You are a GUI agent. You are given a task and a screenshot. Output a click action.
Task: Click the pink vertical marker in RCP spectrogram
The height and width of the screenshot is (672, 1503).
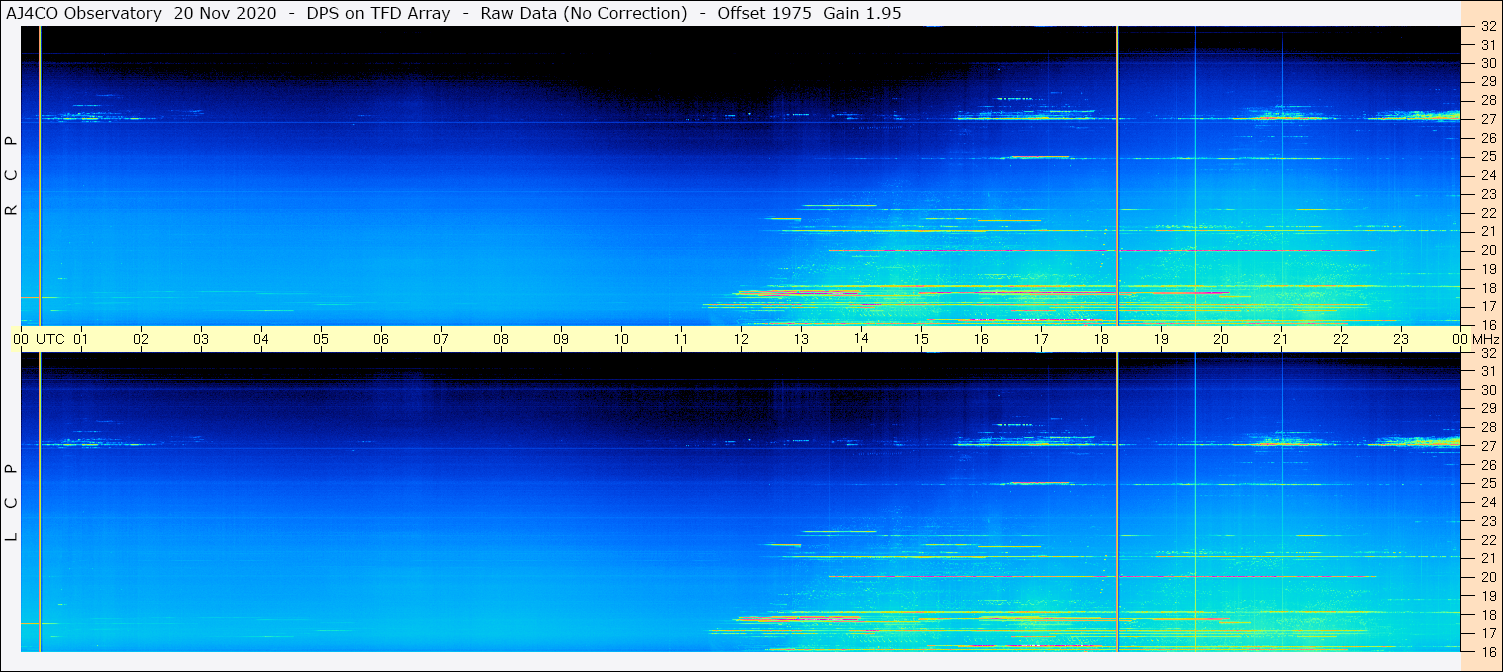click(1117, 176)
